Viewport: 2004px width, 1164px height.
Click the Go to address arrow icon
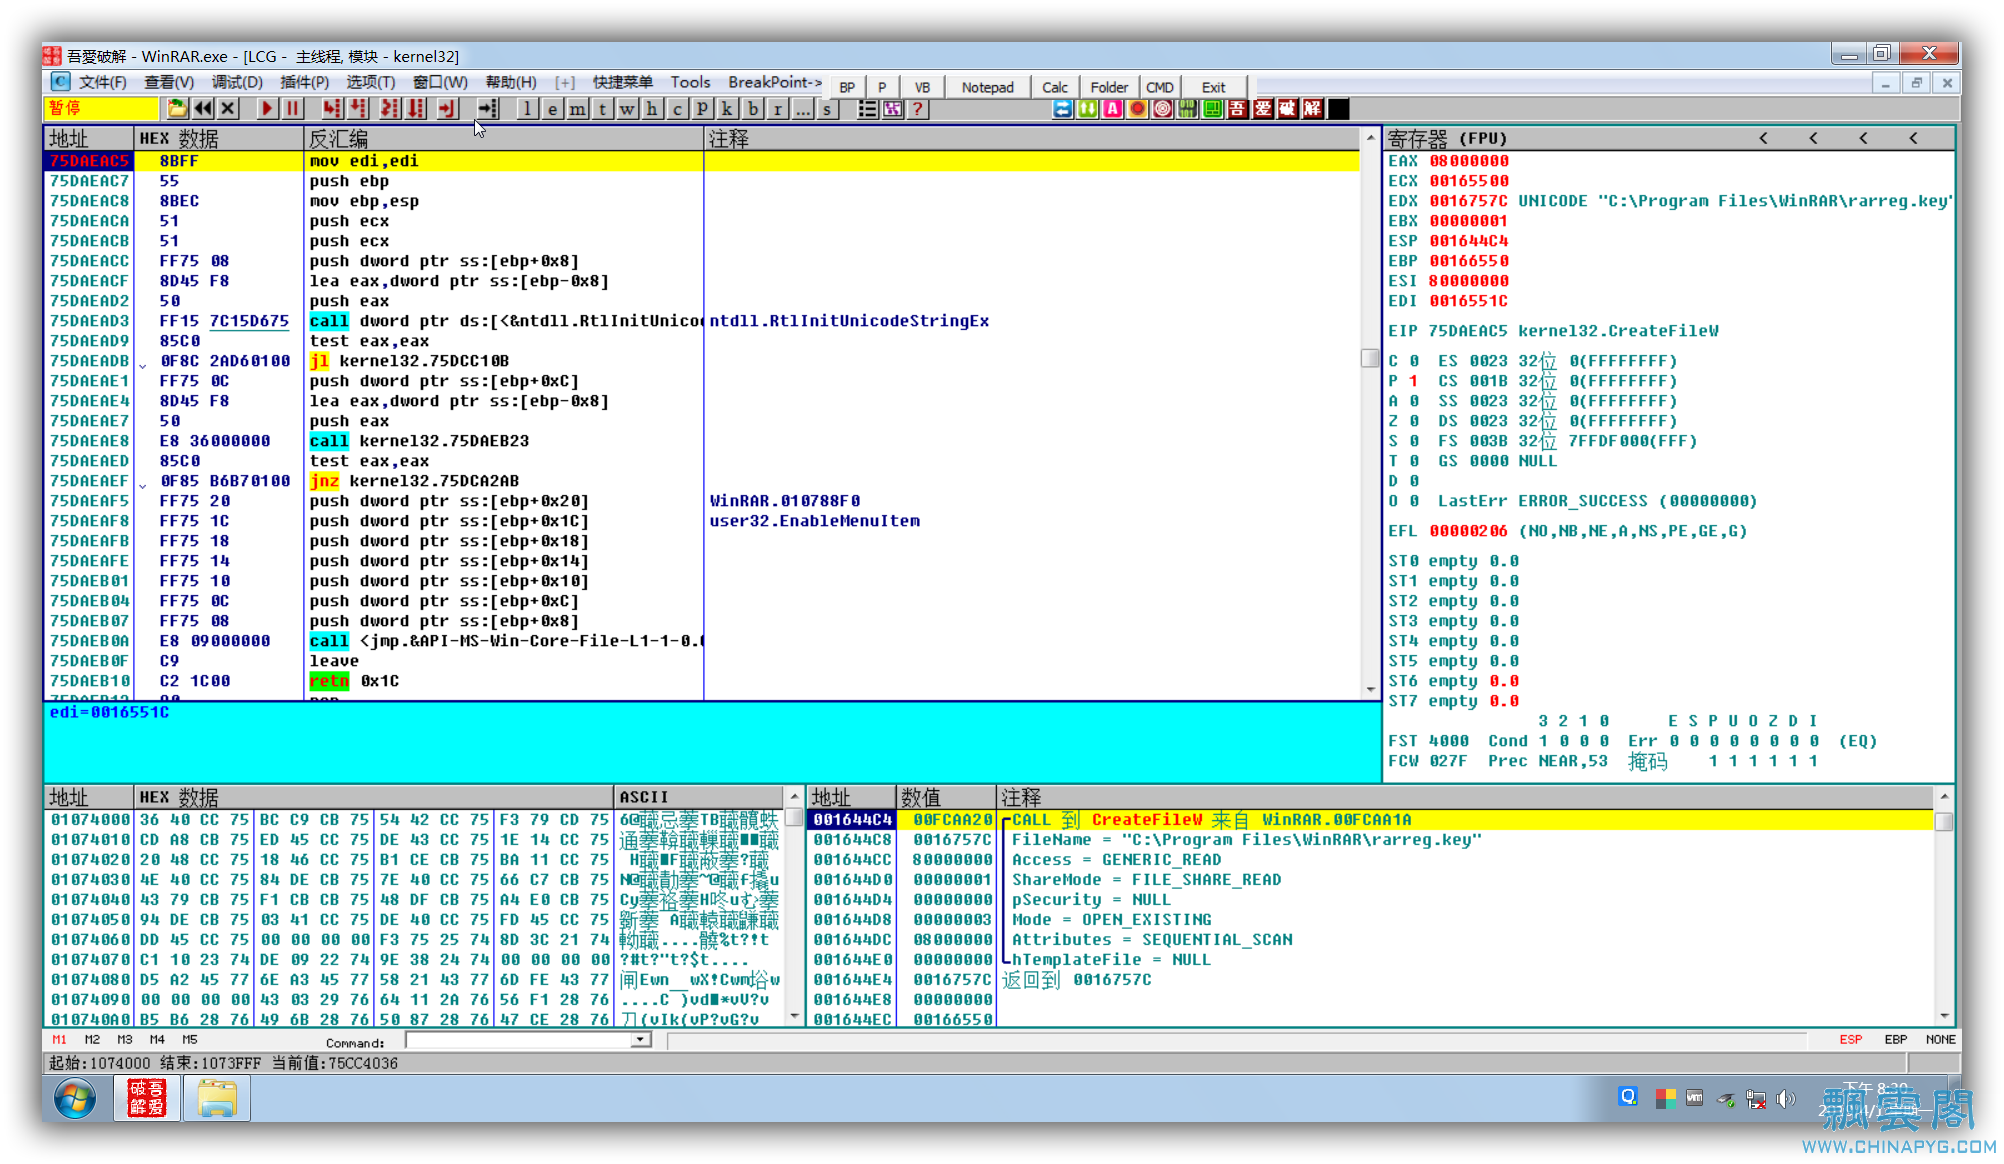pyautogui.click(x=488, y=109)
